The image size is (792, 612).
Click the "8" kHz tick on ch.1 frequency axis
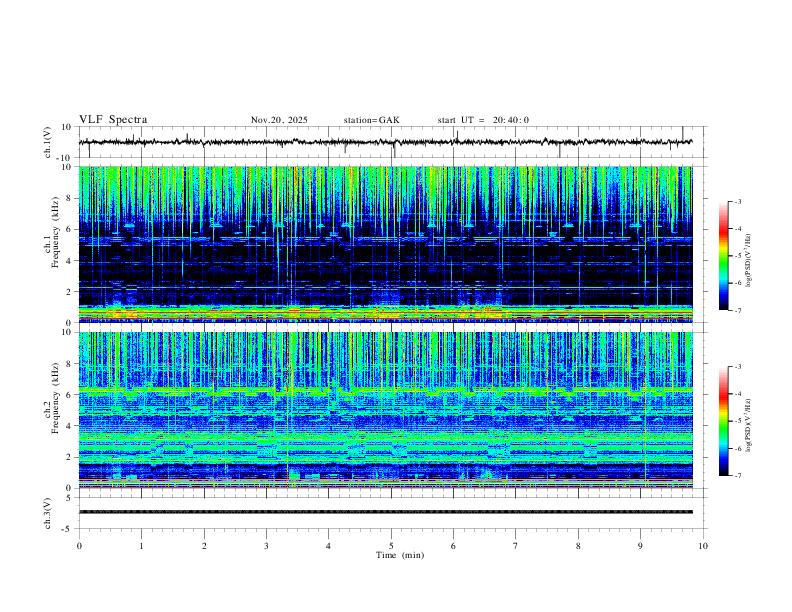pyautogui.click(x=70, y=198)
